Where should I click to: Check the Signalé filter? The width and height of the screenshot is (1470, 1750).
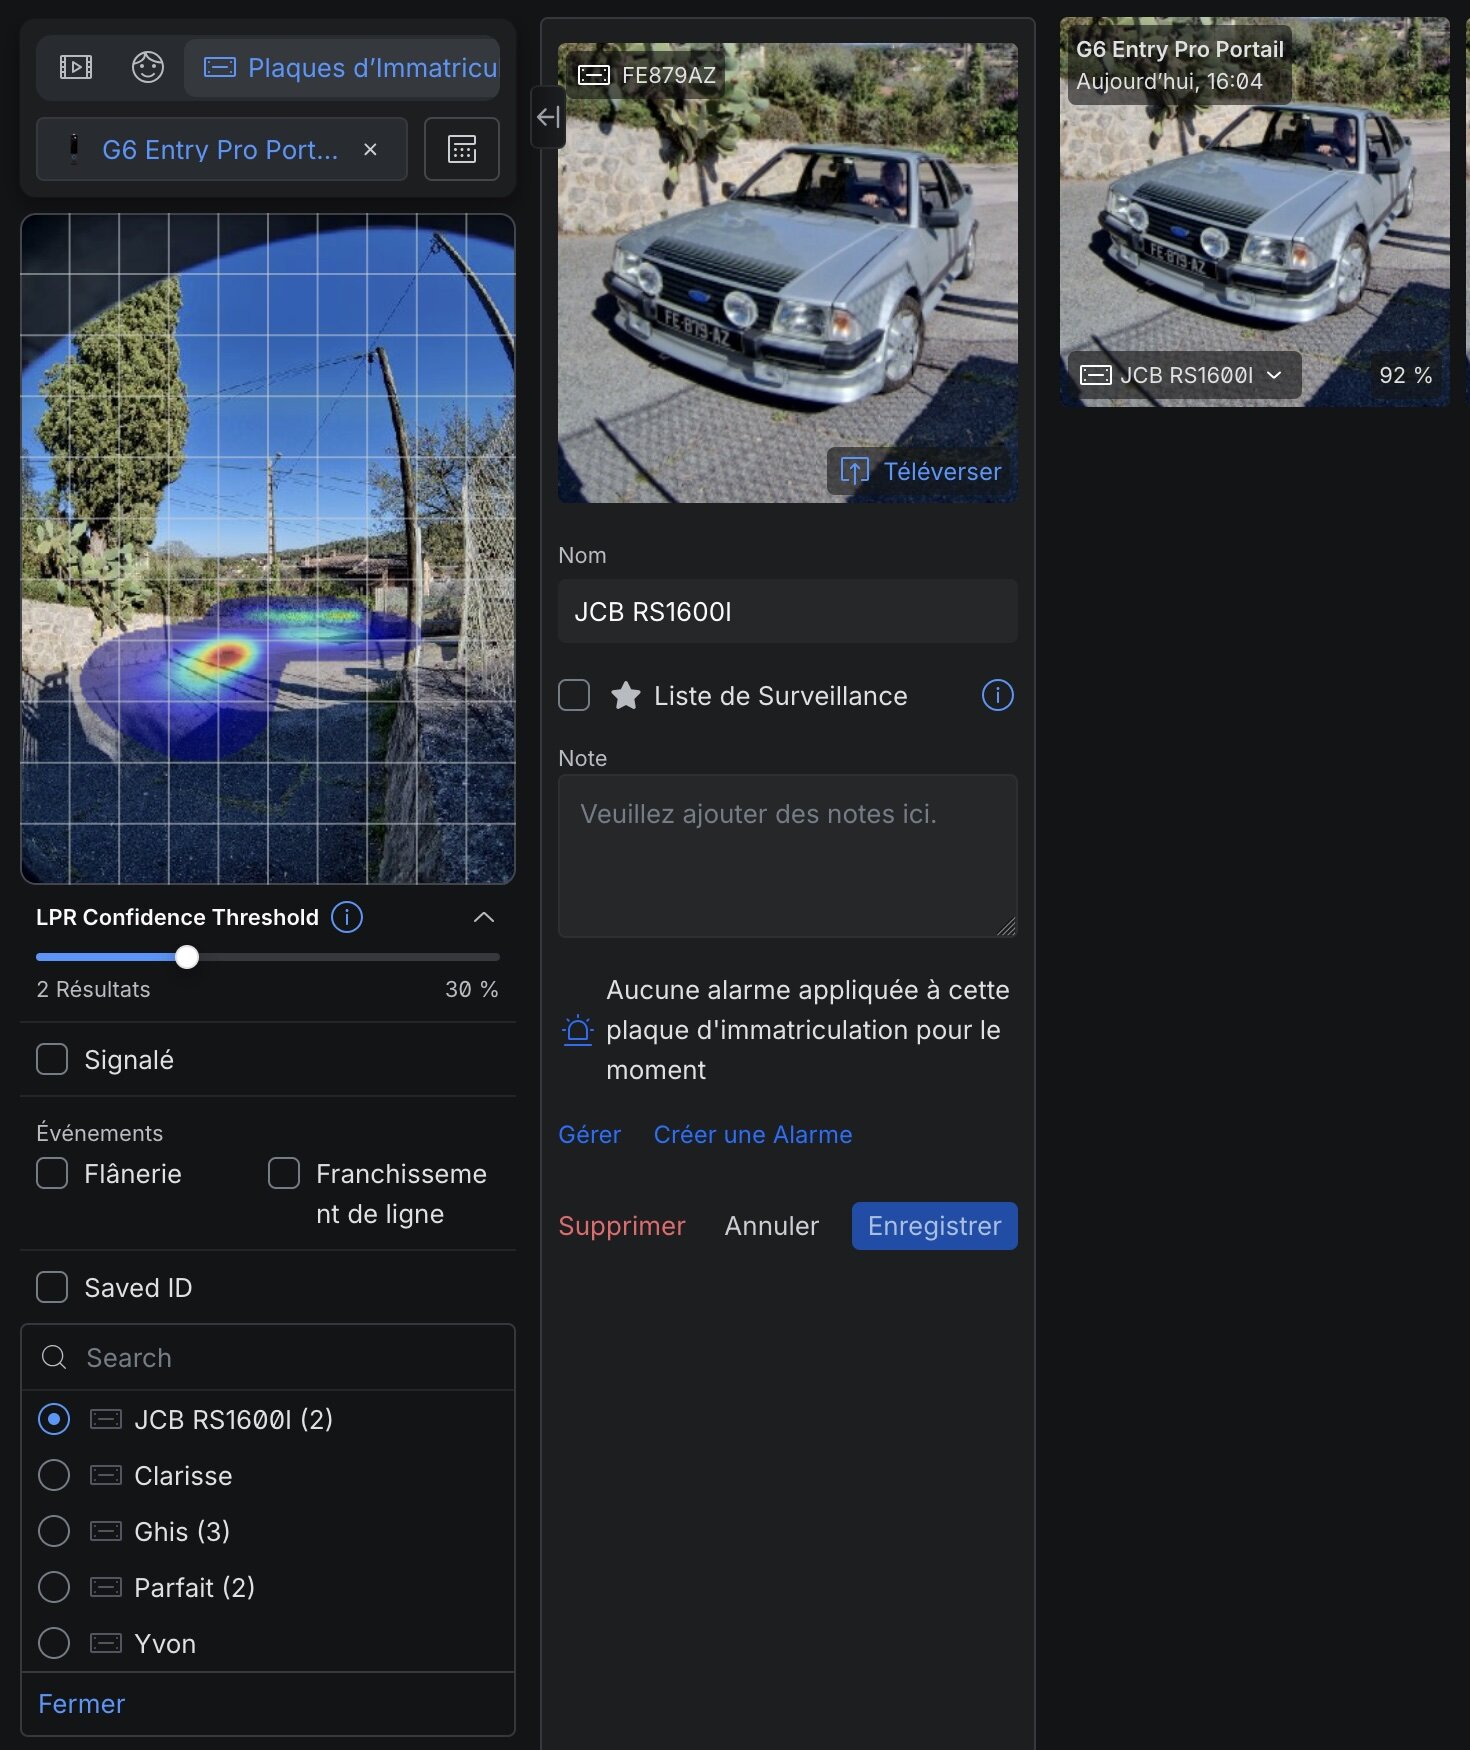click(x=52, y=1059)
